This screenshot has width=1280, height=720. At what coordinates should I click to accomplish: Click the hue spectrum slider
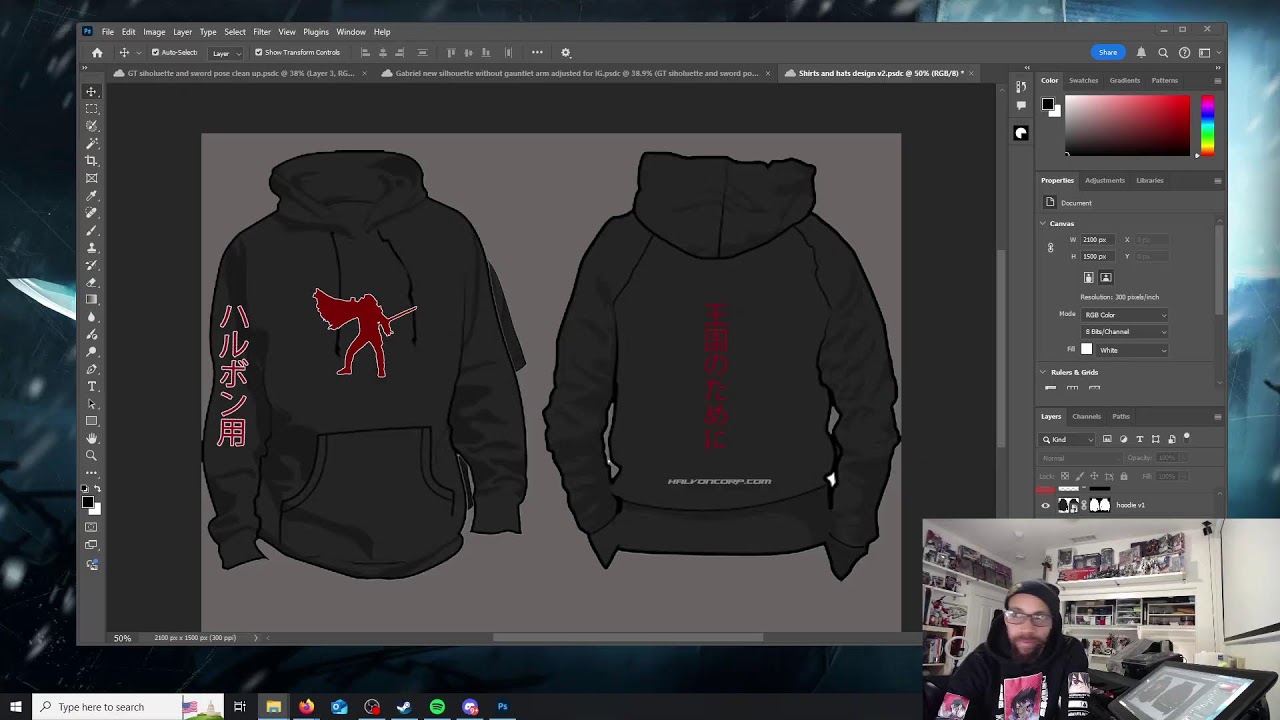(x=1207, y=125)
